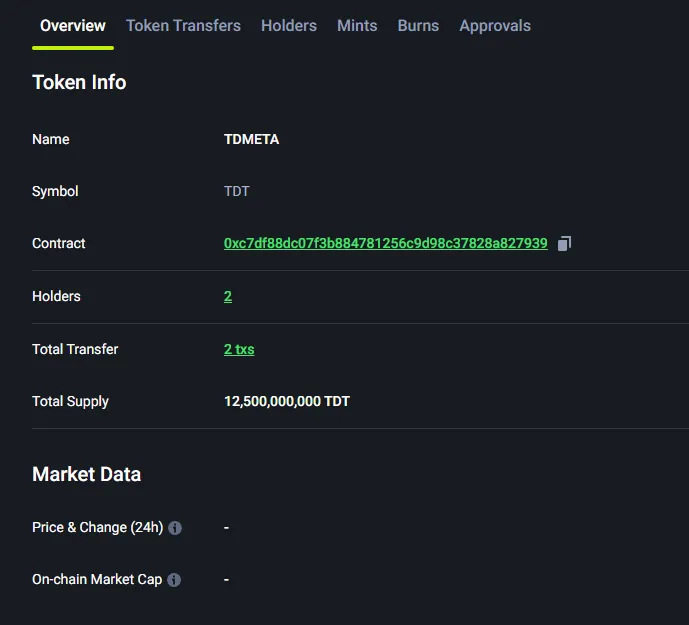Select the Mints tab
Image resolution: width=689 pixels, height=625 pixels.
click(x=357, y=26)
